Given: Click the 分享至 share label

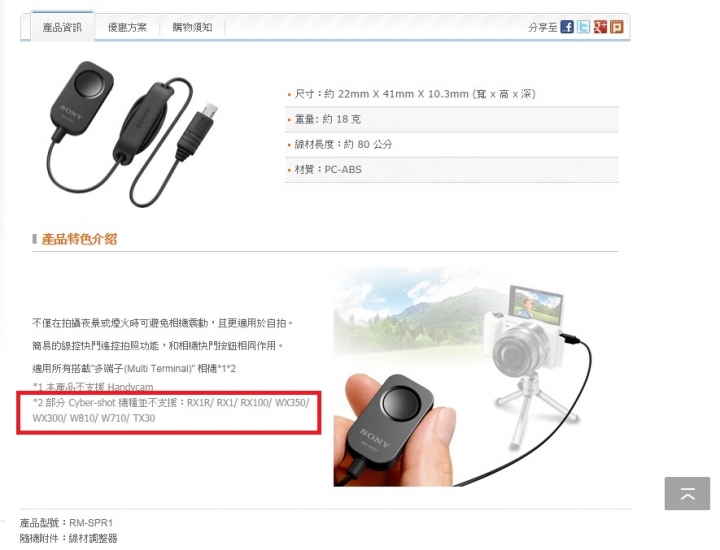Looking at the screenshot, I should click(x=542, y=28).
